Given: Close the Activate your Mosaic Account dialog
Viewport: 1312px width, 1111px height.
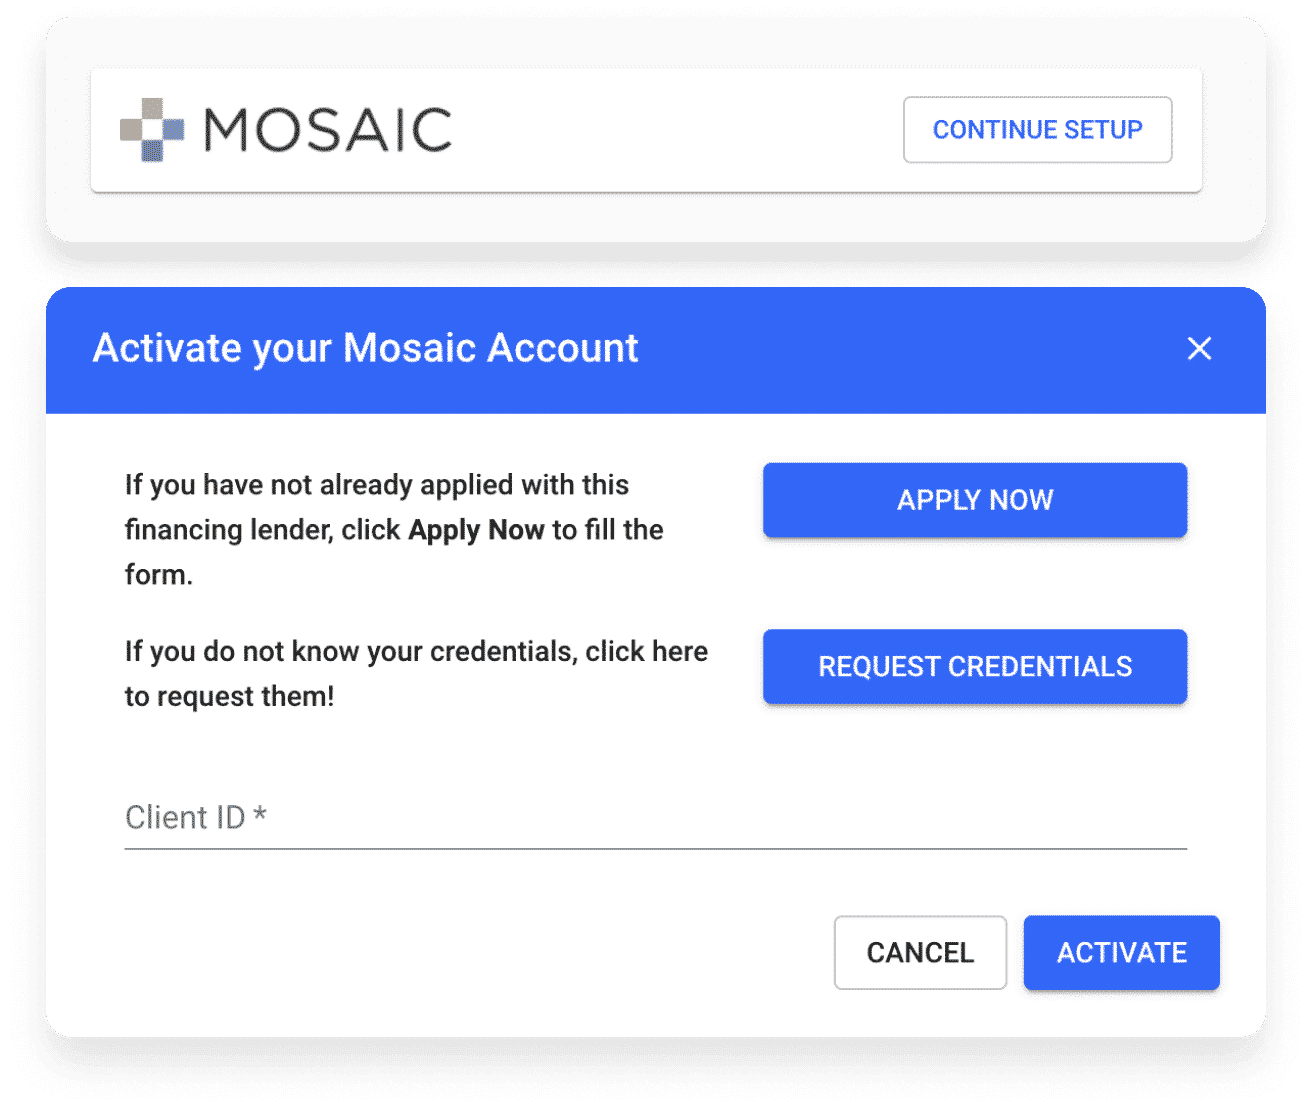Looking at the screenshot, I should click(1199, 348).
